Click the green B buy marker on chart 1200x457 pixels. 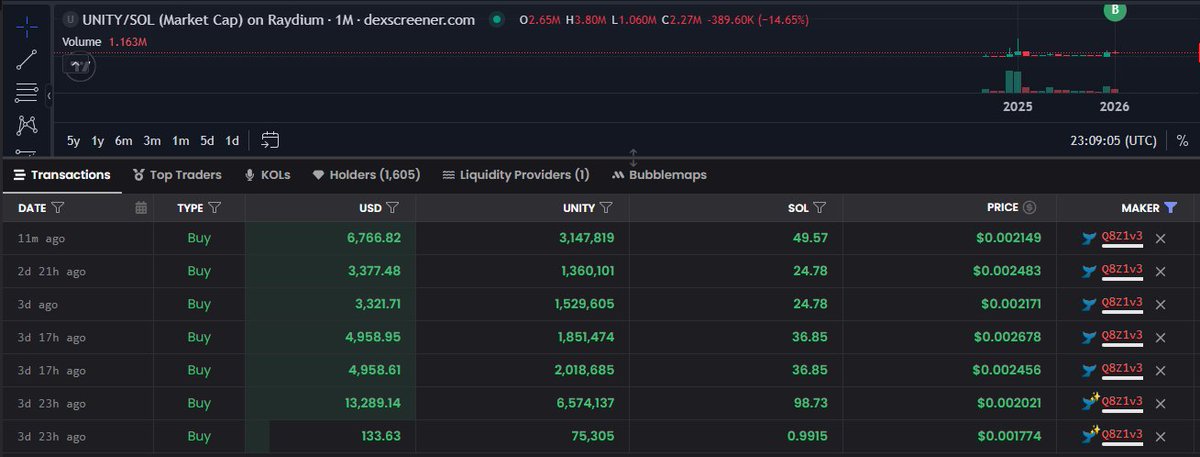tap(1115, 10)
